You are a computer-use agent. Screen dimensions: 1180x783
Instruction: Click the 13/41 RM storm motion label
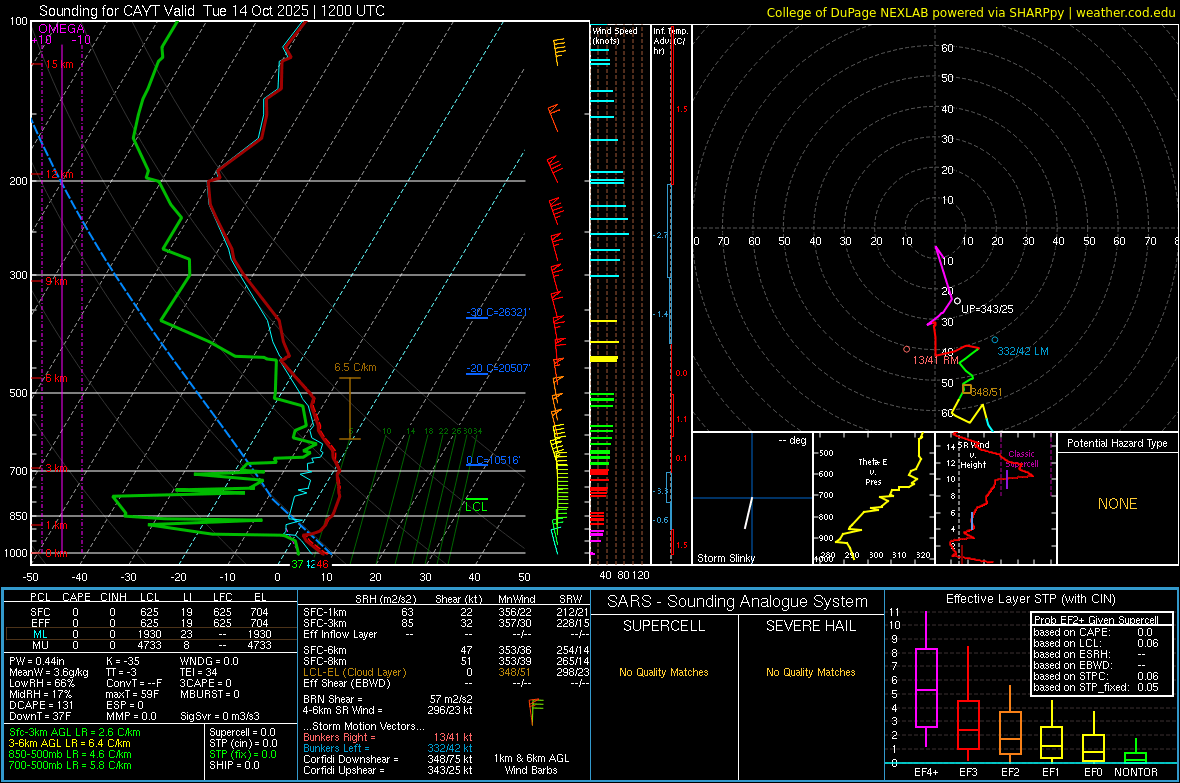click(x=935, y=360)
